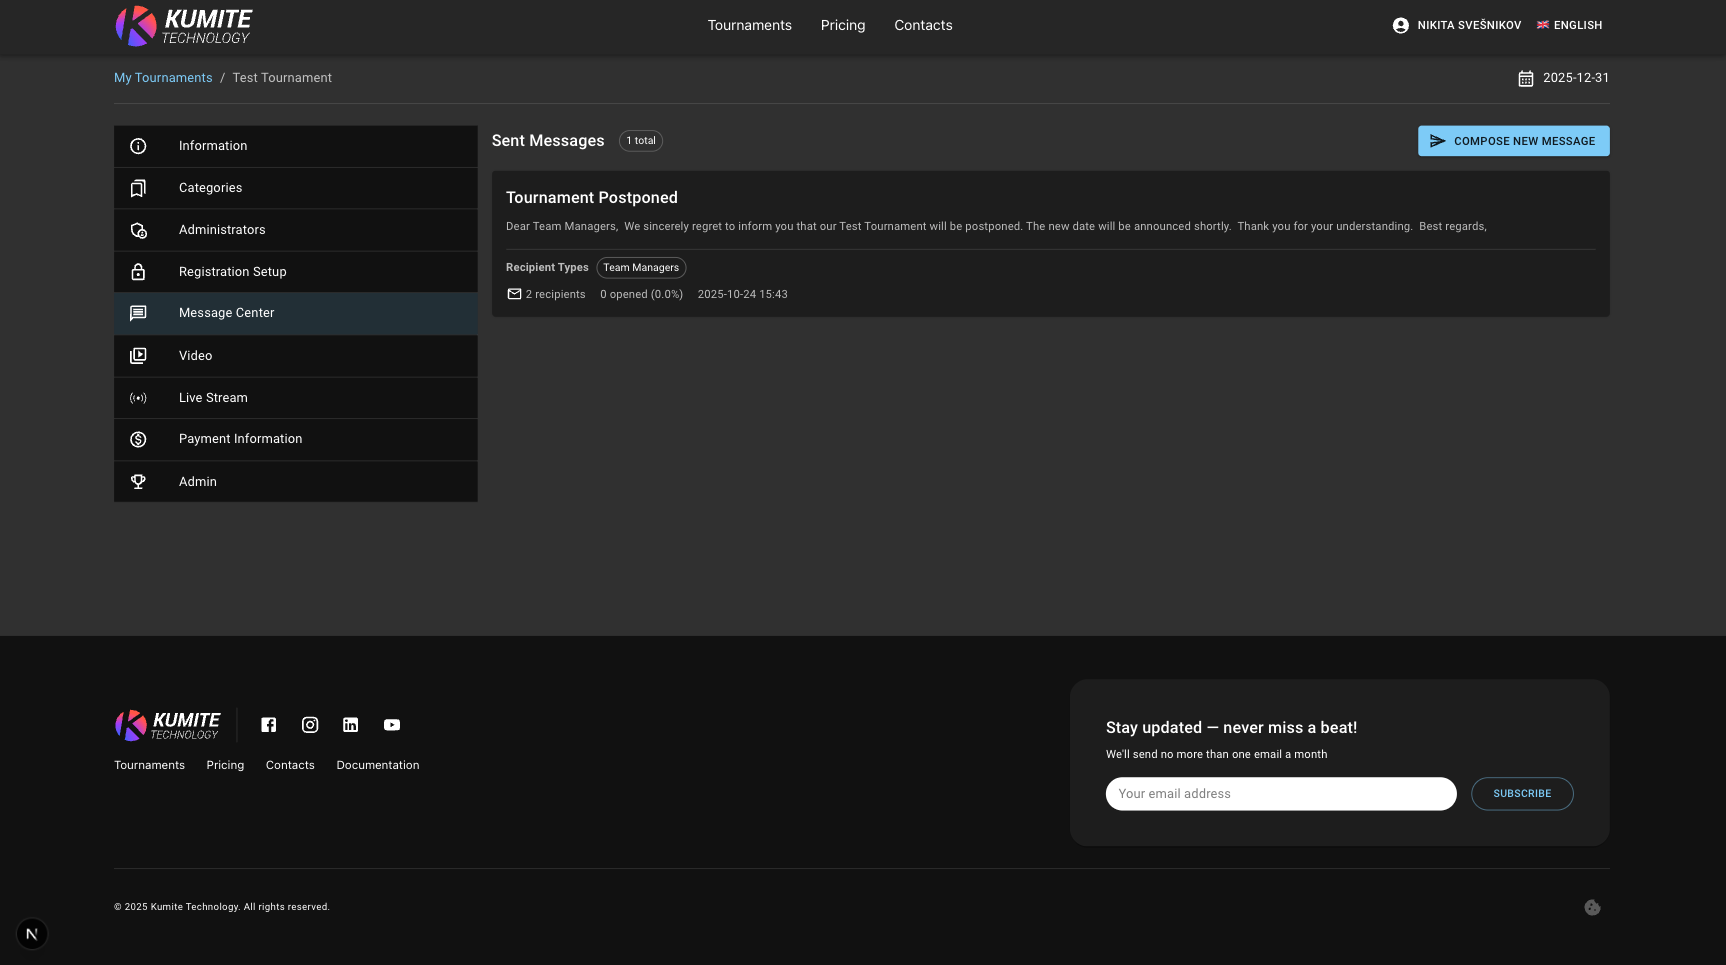
Task: Open the YouTube footer icon
Action: click(x=392, y=725)
